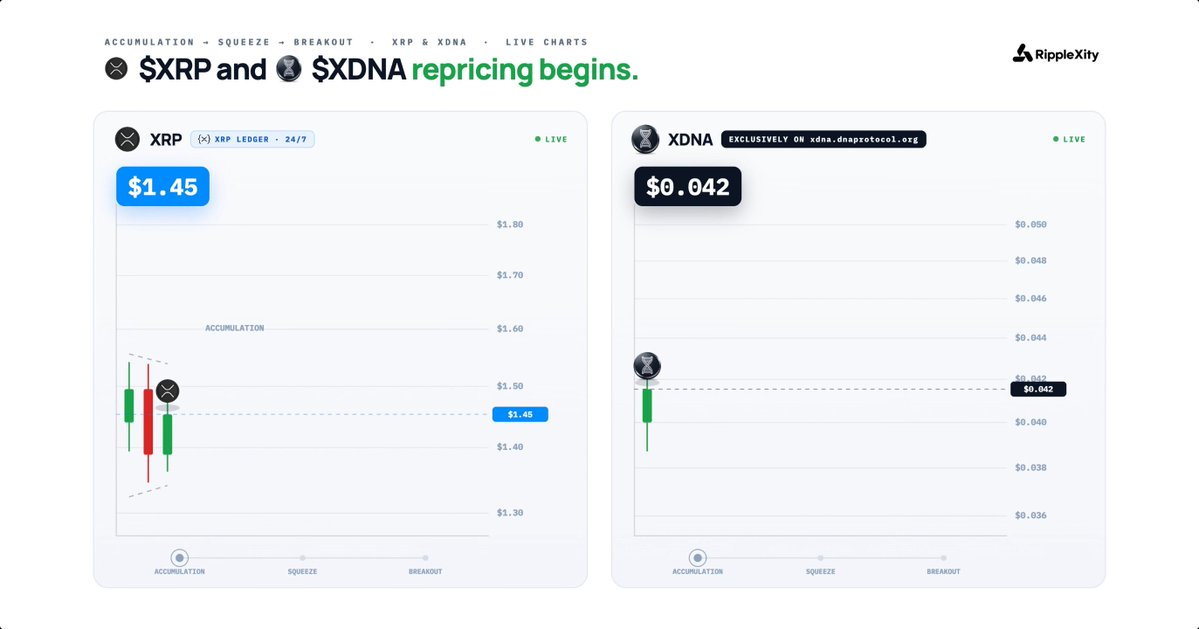The width and height of the screenshot is (1199, 629).
Task: Click the EXCLUSIVELY ON xdna.dnaprotocol.org badge
Action: pyautogui.click(x=824, y=139)
